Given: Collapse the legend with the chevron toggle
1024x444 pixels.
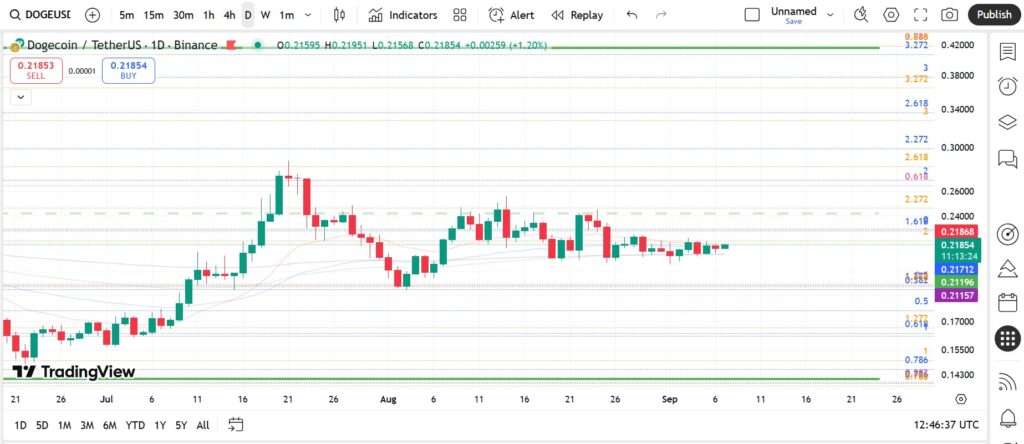Looking at the screenshot, I should click(20, 97).
